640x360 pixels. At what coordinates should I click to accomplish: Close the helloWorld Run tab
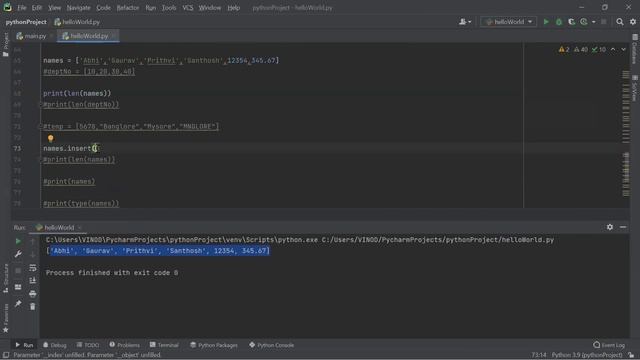[x=80, y=228]
